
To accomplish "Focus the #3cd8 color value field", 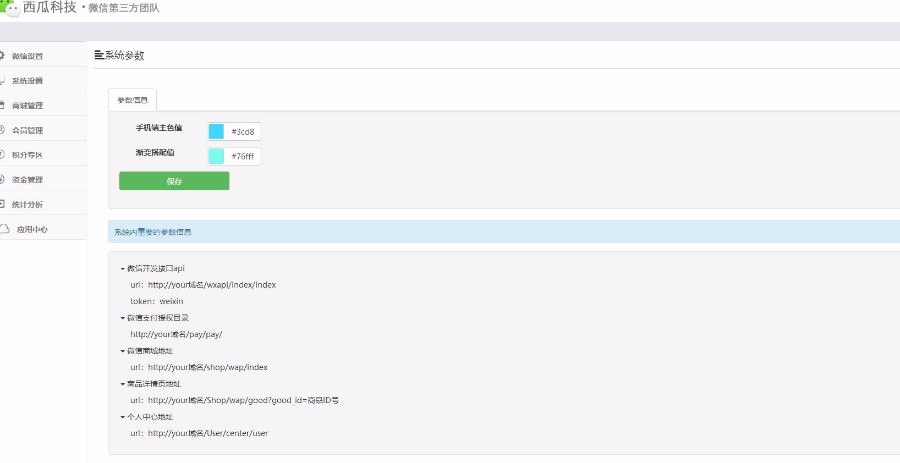I will click(x=243, y=131).
